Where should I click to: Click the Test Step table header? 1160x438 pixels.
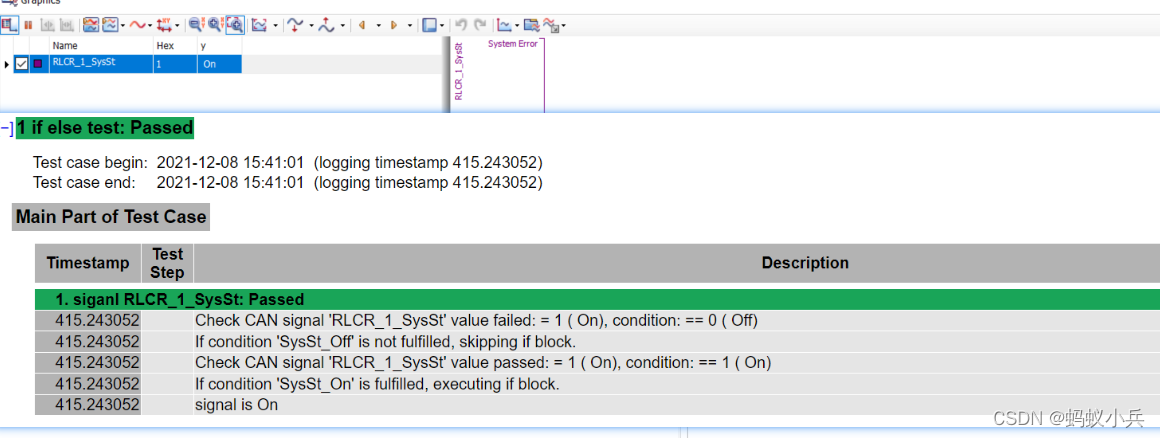tap(167, 263)
